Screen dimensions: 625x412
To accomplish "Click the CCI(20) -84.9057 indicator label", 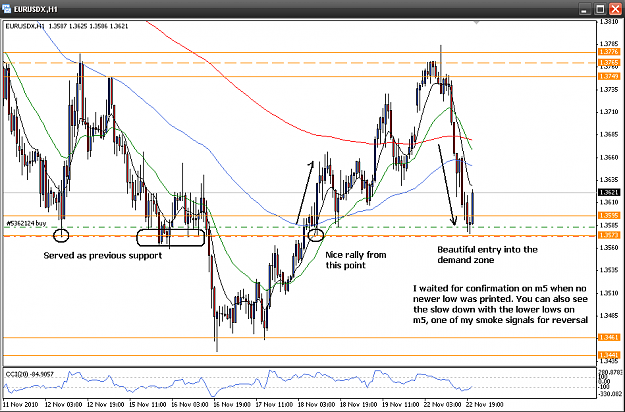I will [30, 374].
